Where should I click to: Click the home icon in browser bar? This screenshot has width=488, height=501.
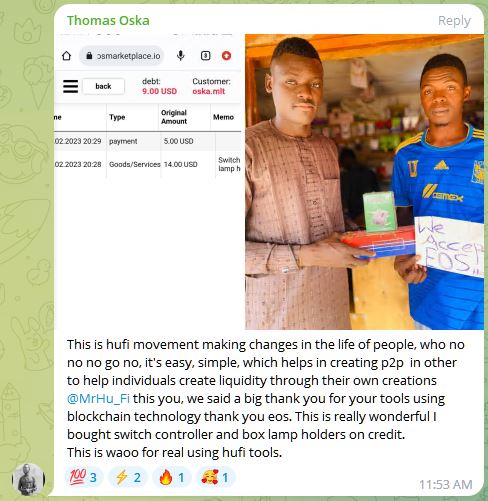point(66,56)
